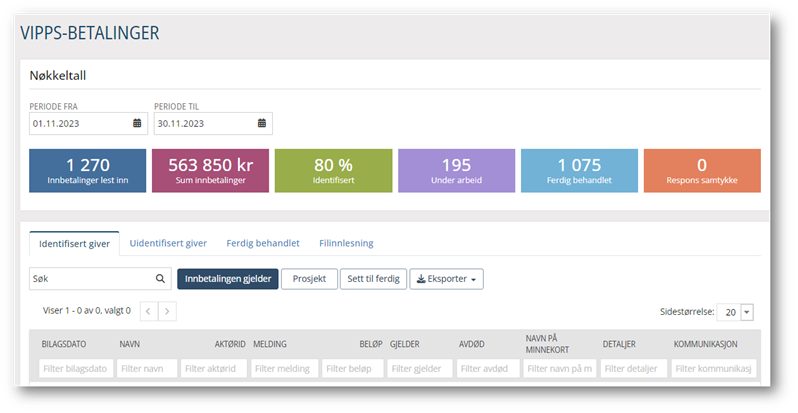Click the Filter kommunikasjon field
The width and height of the screenshot is (798, 413).
(714, 368)
